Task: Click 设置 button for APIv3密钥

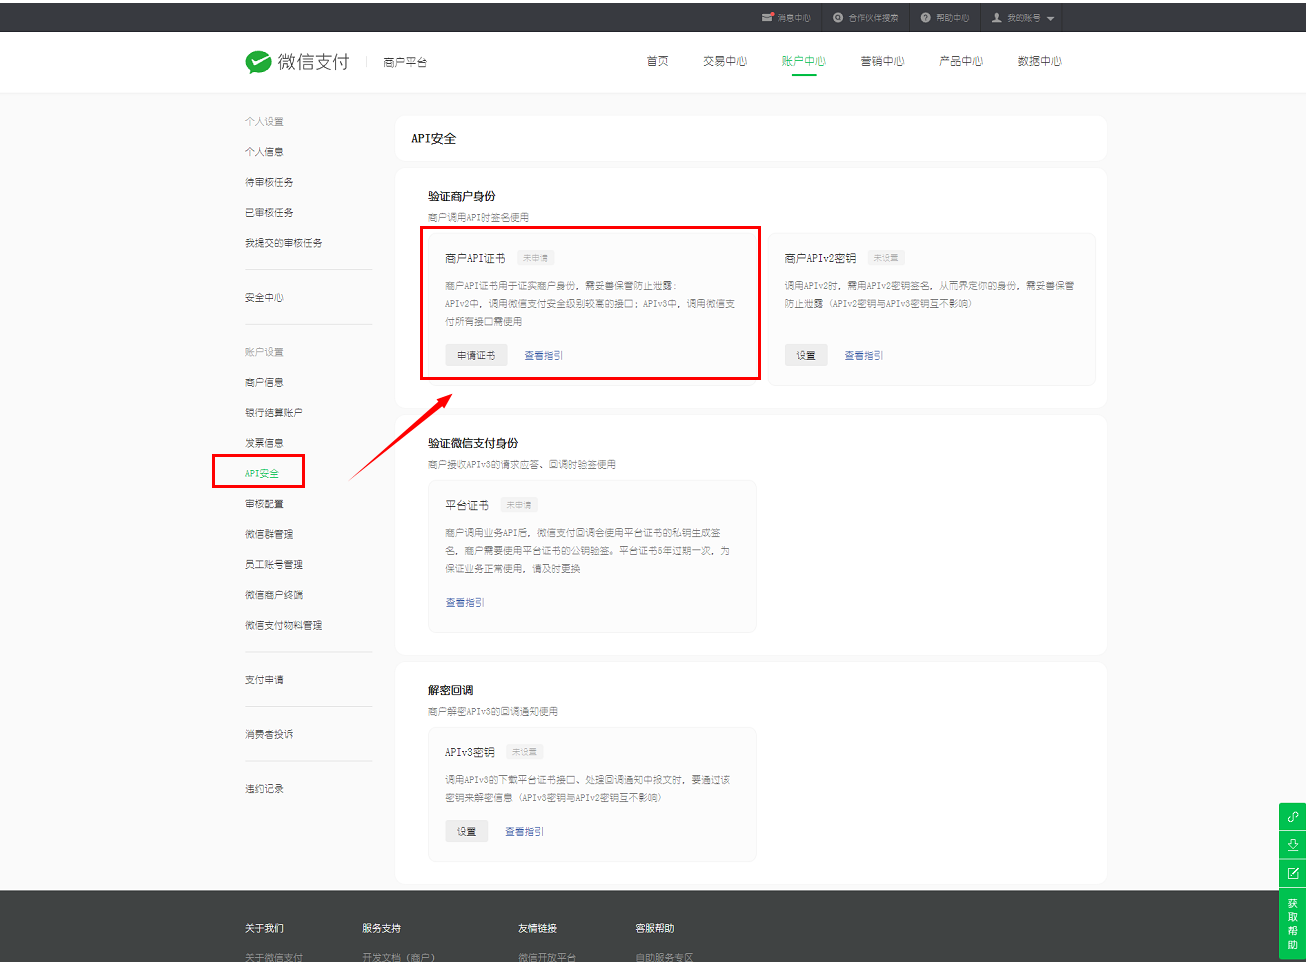Action: (x=466, y=832)
